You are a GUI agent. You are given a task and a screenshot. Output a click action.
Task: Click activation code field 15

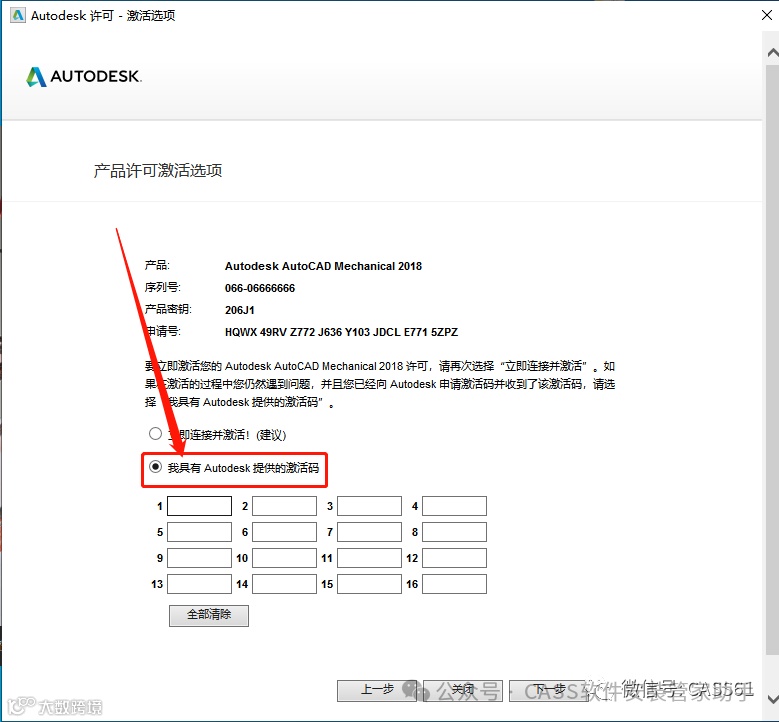369,584
